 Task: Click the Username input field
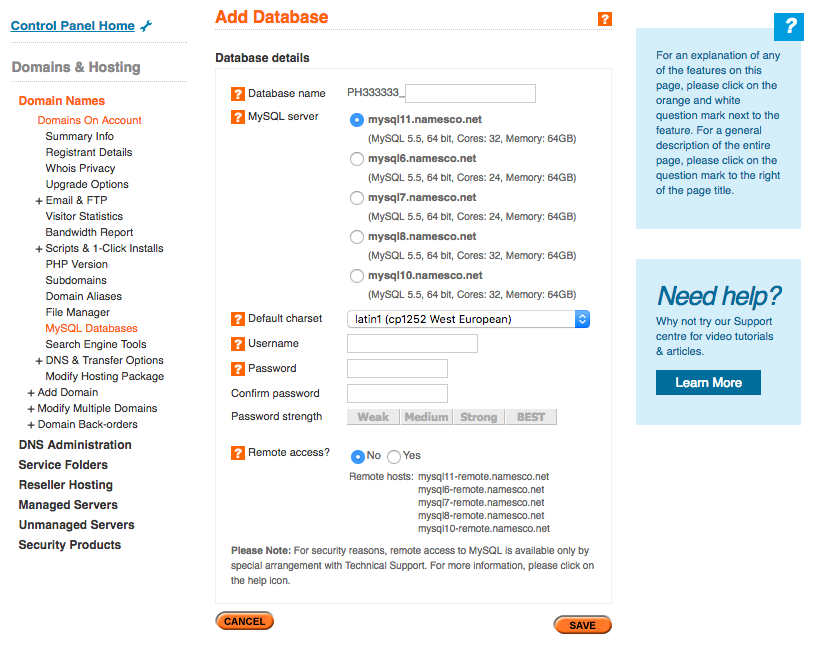pyautogui.click(x=412, y=344)
